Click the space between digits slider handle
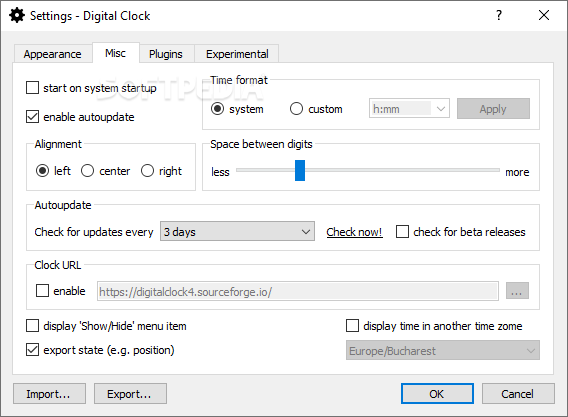 pos(300,170)
